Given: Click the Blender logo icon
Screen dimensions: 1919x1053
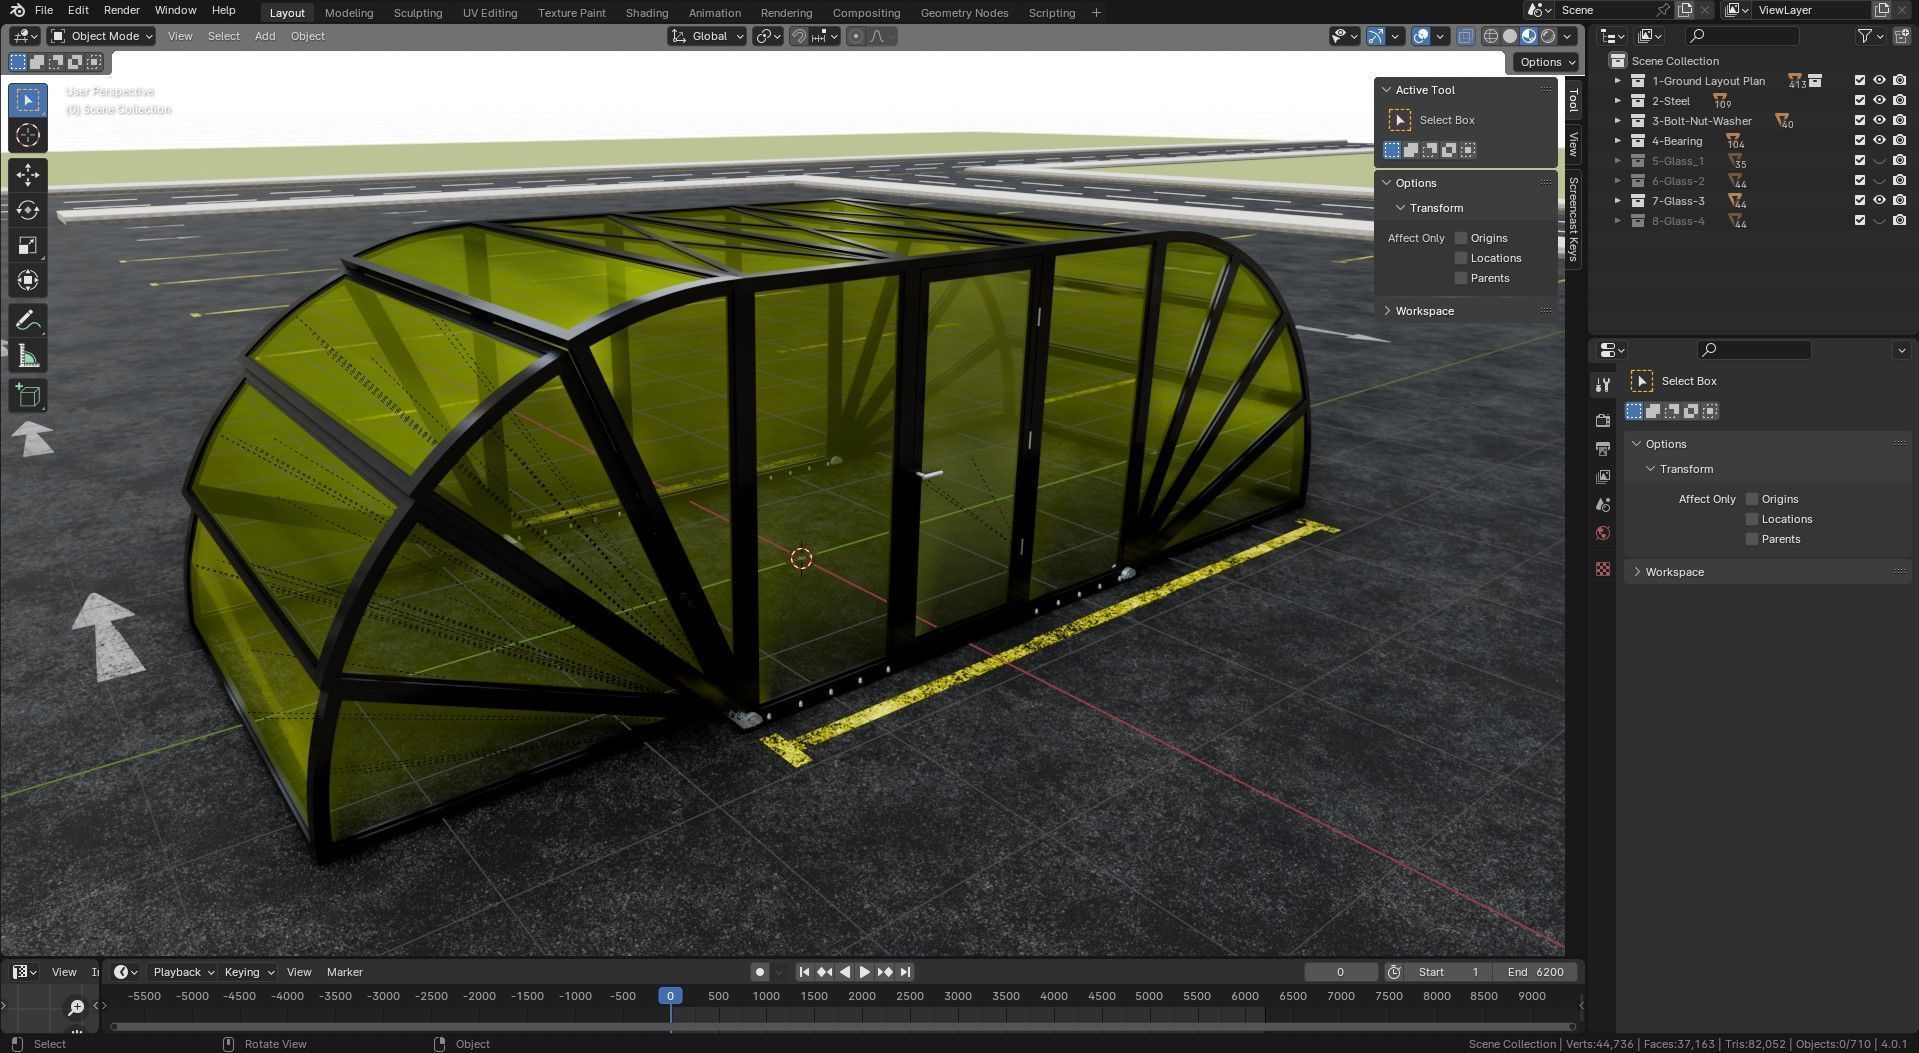Looking at the screenshot, I should (17, 10).
